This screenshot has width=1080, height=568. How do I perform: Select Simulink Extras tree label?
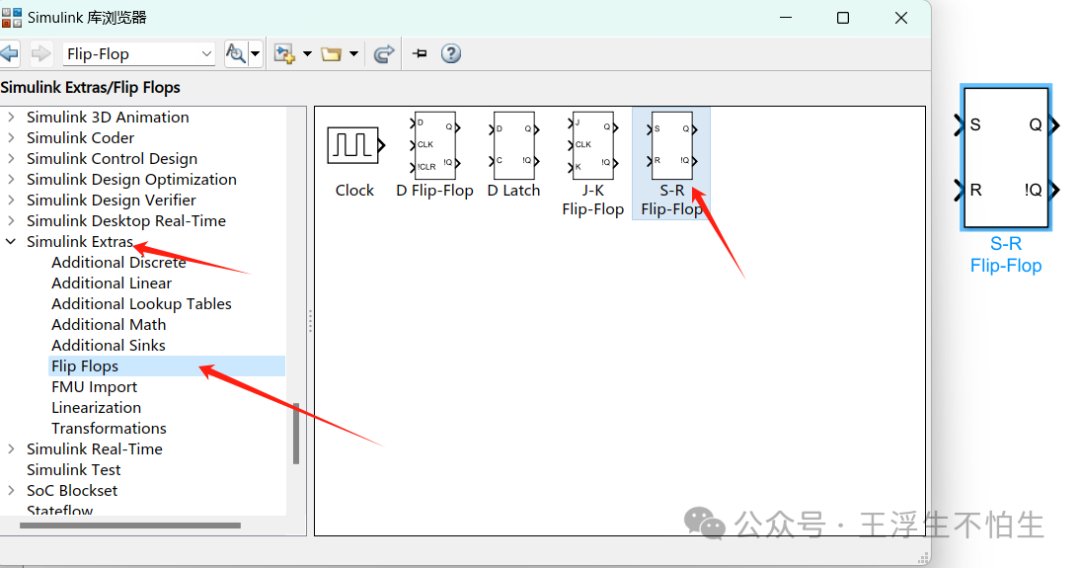coord(80,242)
